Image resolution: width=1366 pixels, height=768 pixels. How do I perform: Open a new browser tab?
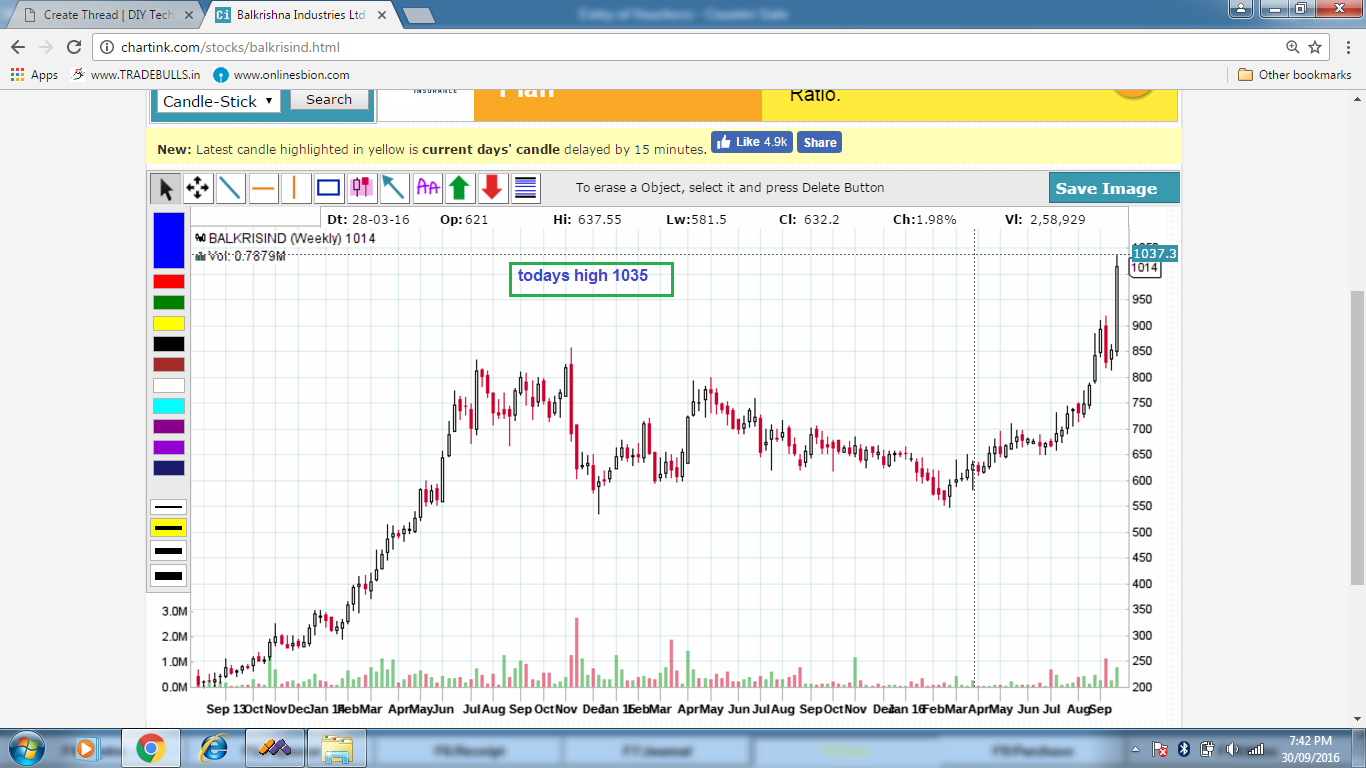point(418,15)
